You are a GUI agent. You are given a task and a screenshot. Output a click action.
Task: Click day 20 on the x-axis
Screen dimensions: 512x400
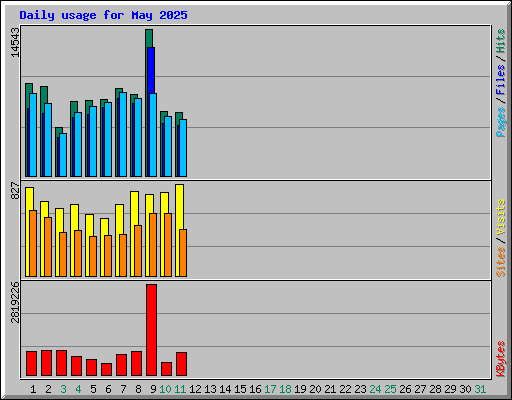tap(315, 389)
